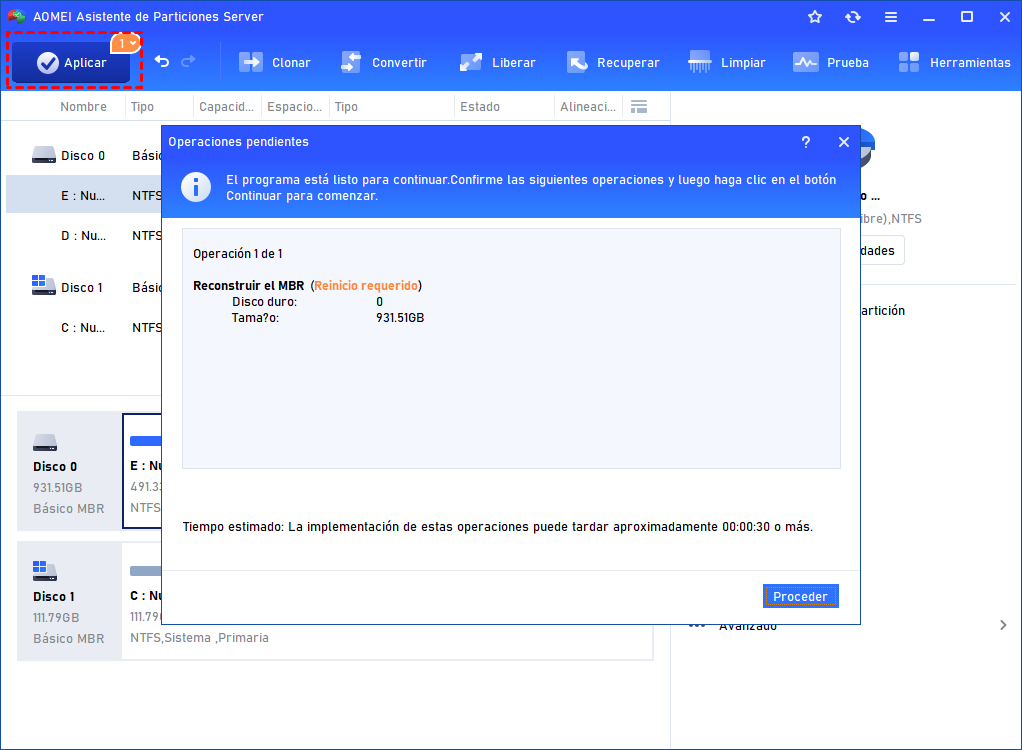Click the star favorite icon in title bar
The height and width of the screenshot is (750, 1022).
tap(815, 17)
